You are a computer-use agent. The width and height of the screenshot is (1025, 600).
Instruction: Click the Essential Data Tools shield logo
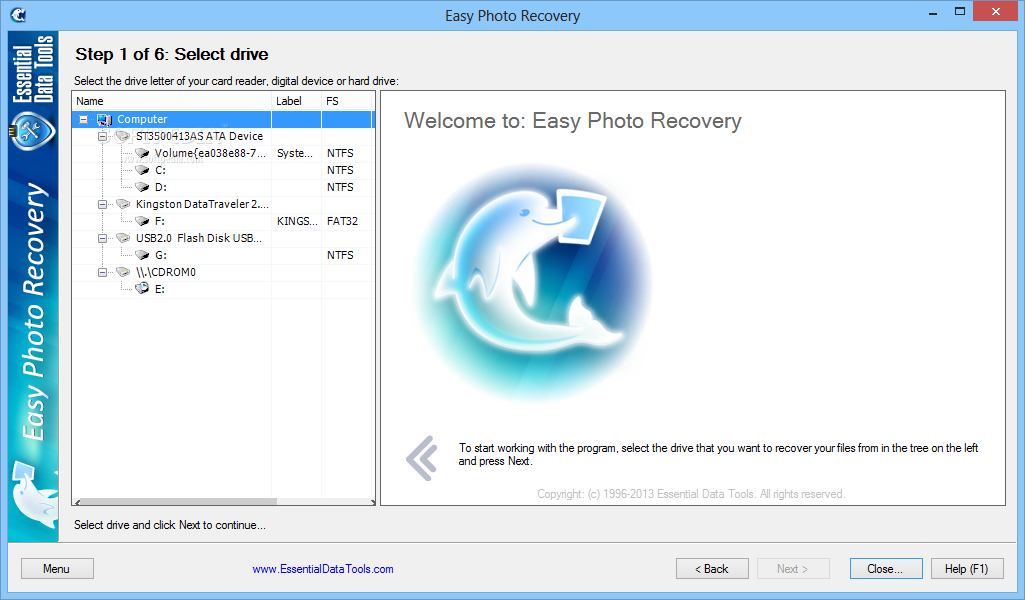[32, 131]
